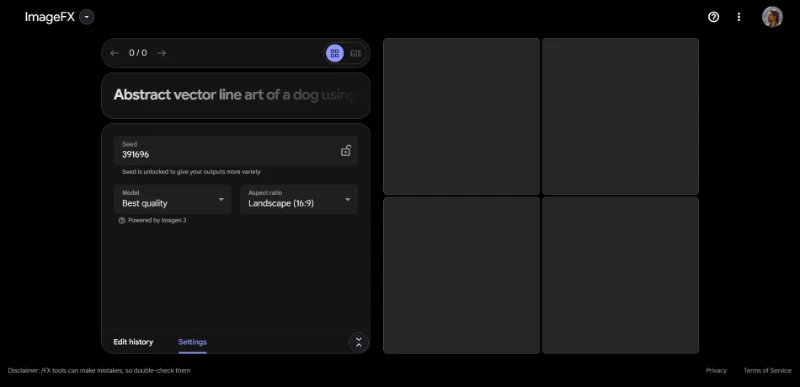Switch to single image detail view

click(356, 53)
